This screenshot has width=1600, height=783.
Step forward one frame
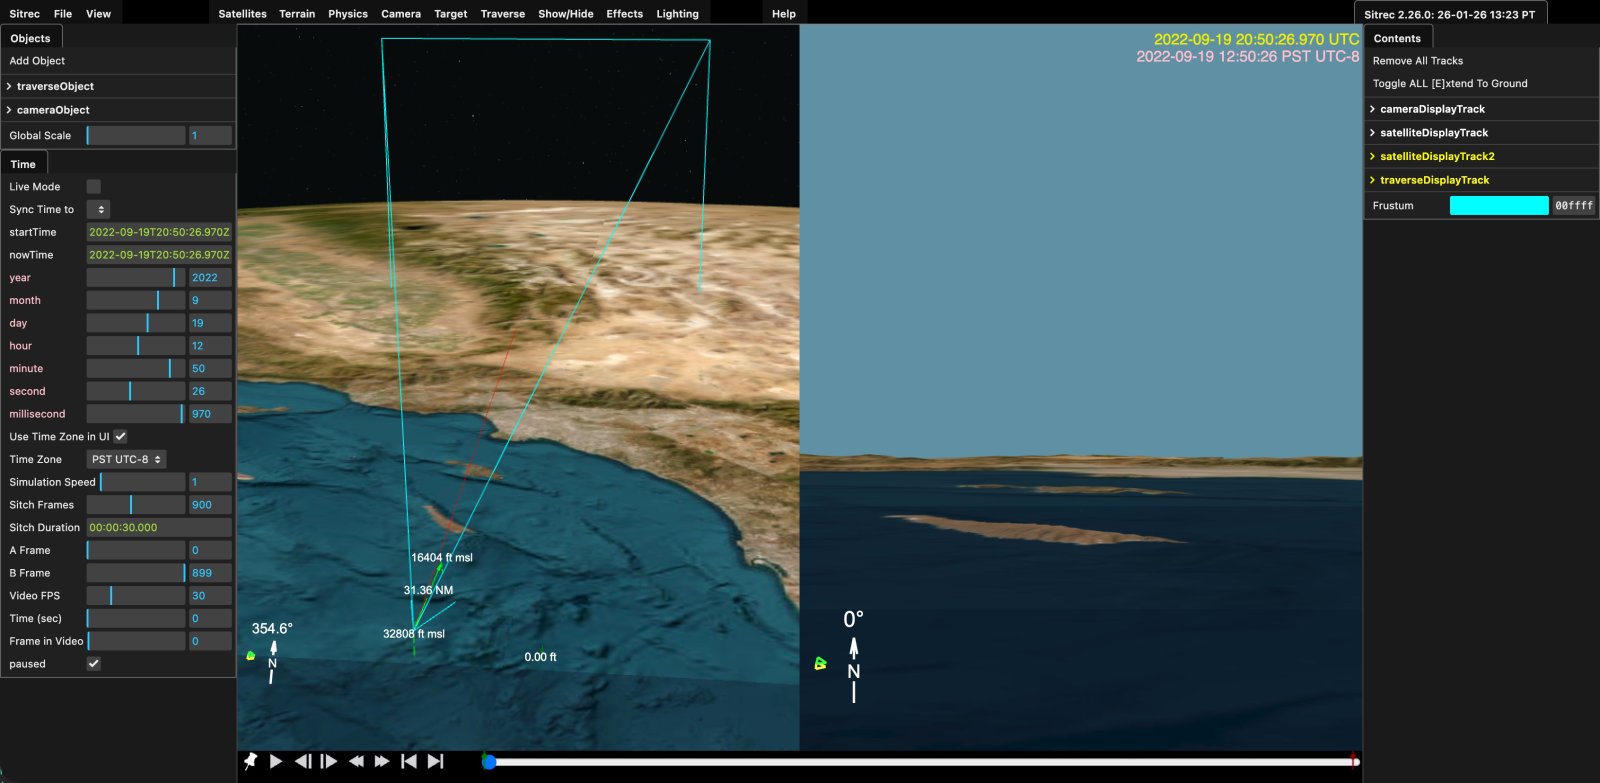pyautogui.click(x=329, y=761)
